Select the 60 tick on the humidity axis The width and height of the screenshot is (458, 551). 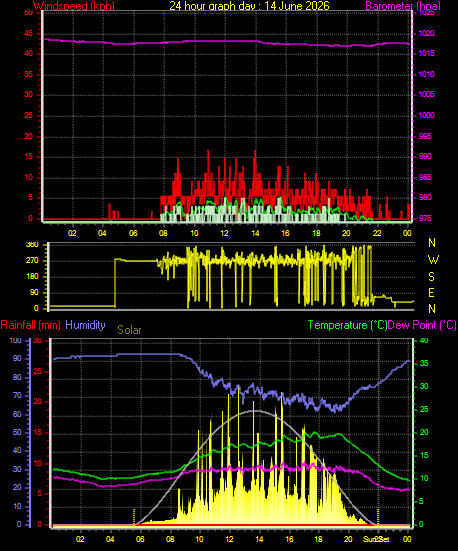[x=17, y=414]
